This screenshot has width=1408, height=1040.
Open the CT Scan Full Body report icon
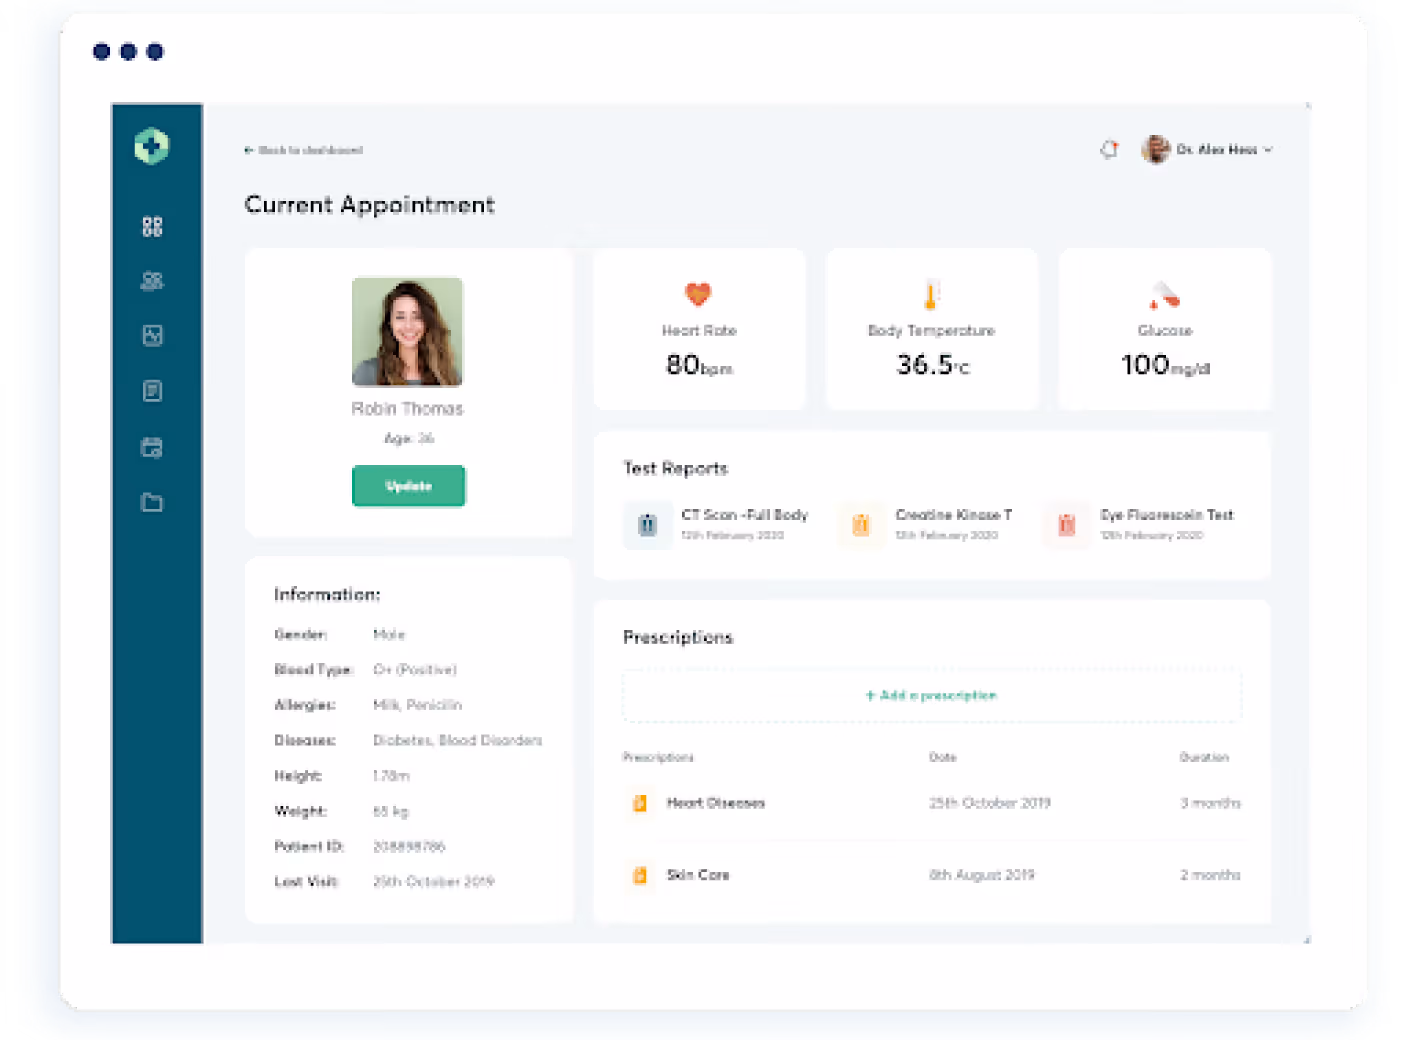click(647, 524)
